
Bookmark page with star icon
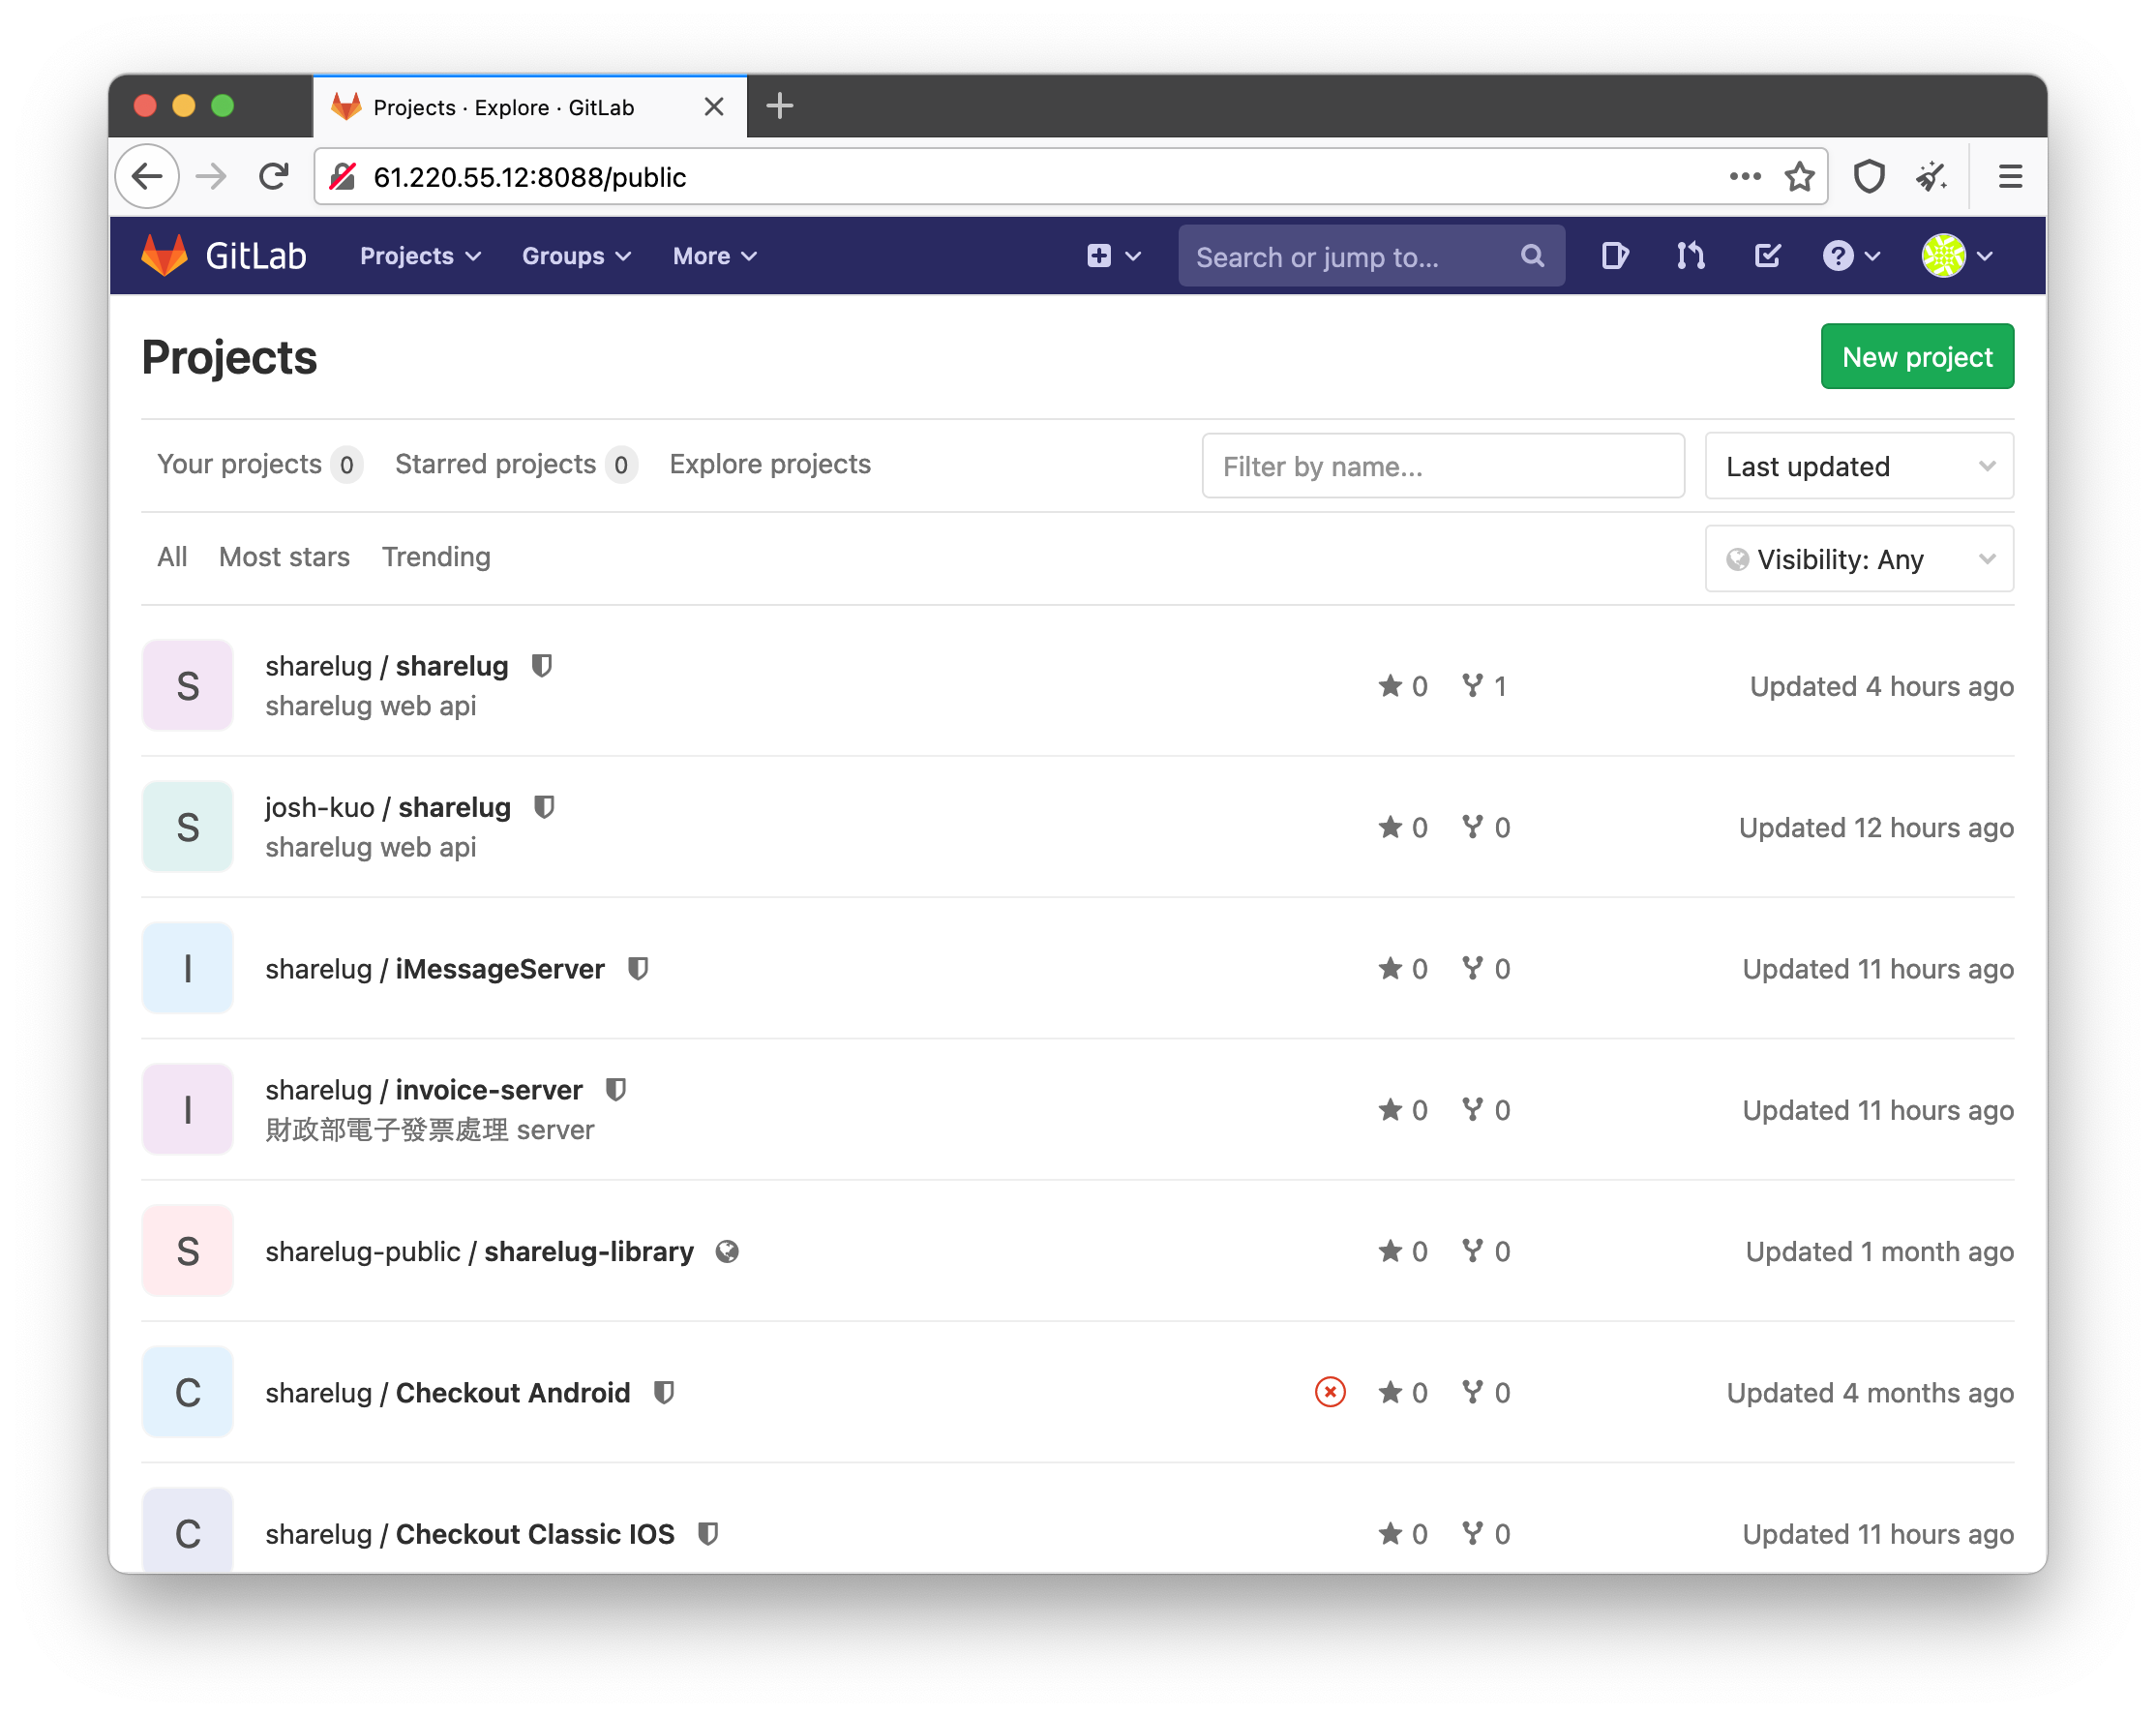(1799, 176)
